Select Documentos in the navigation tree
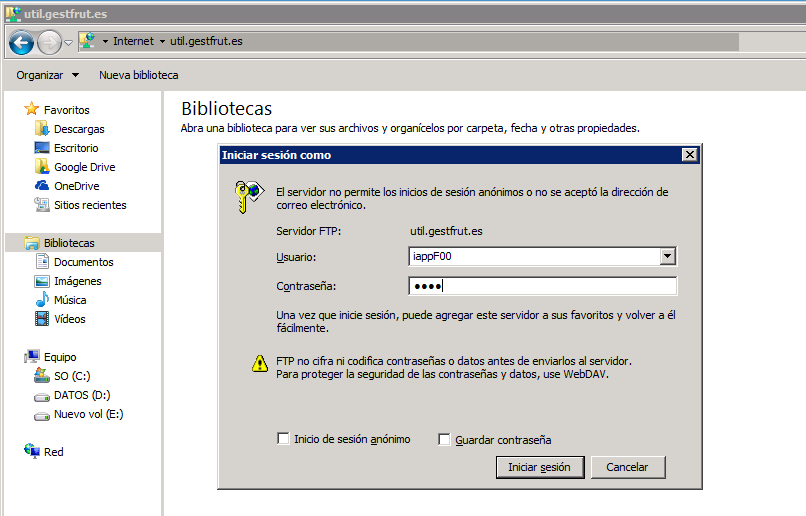This screenshot has height=516, width=806. click(x=83, y=262)
